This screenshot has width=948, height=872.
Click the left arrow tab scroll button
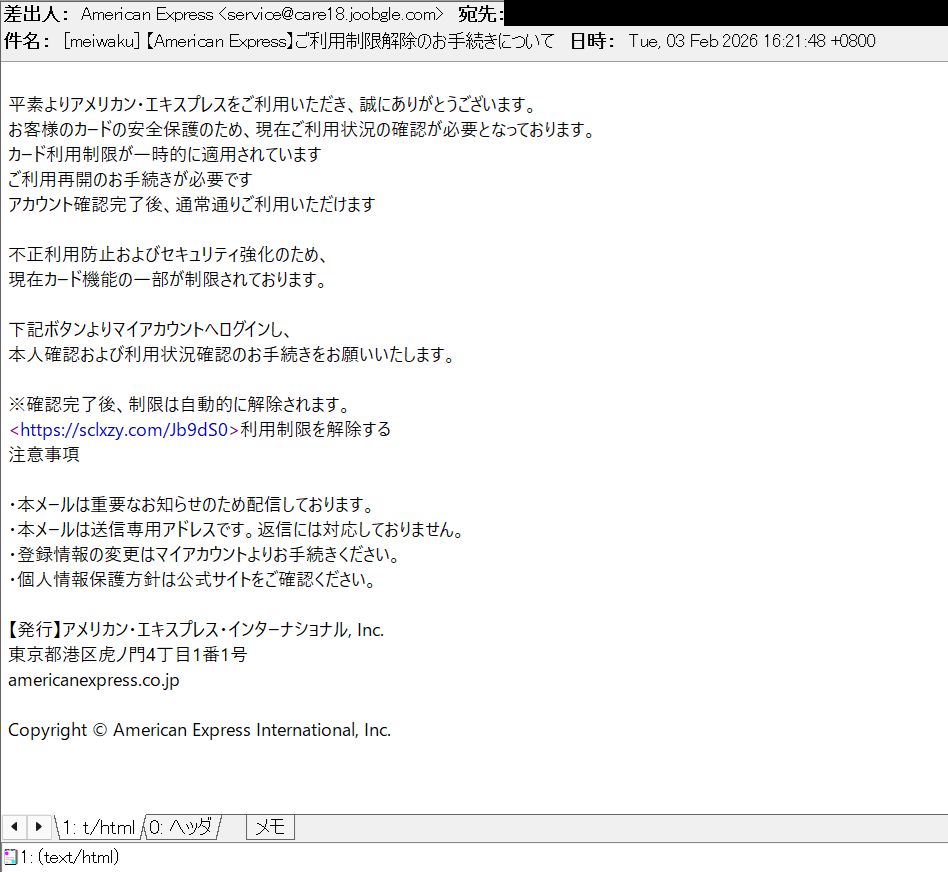(15, 827)
